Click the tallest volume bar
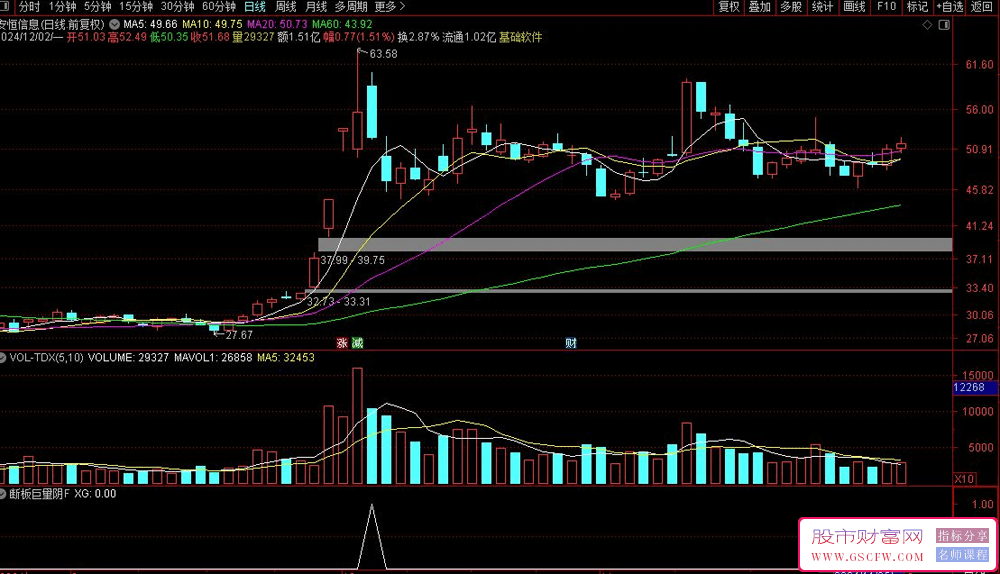1000x574 pixels. pyautogui.click(x=357, y=425)
